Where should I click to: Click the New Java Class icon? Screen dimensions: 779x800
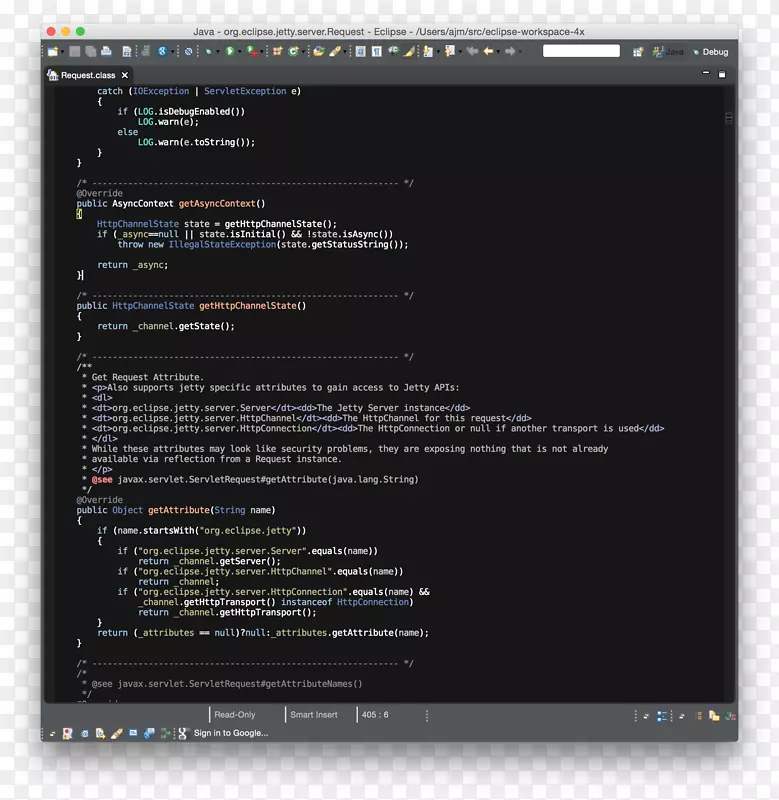[293, 51]
